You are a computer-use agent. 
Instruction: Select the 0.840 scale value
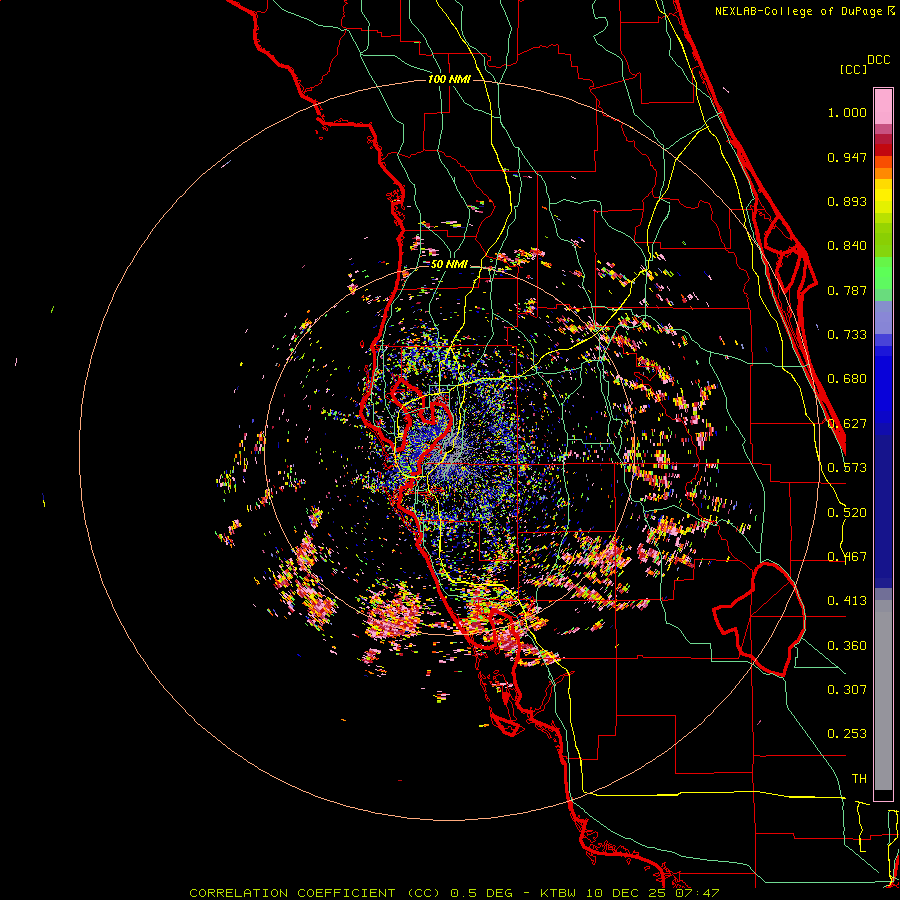tap(847, 246)
